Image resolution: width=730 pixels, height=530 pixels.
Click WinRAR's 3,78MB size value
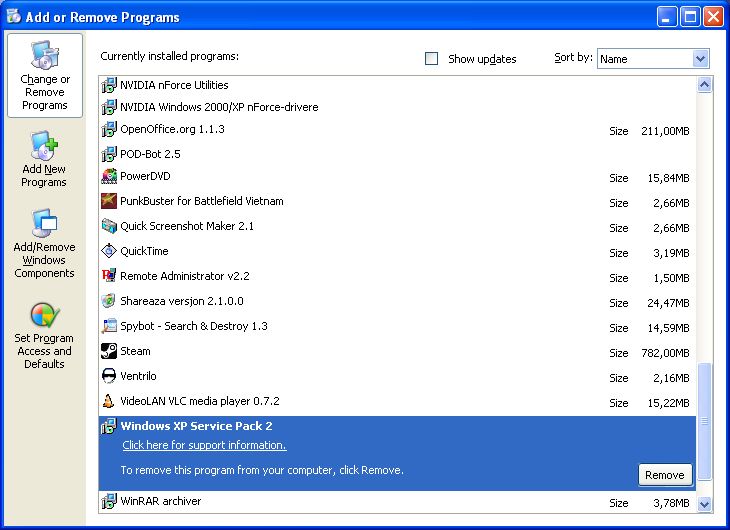coord(671,503)
